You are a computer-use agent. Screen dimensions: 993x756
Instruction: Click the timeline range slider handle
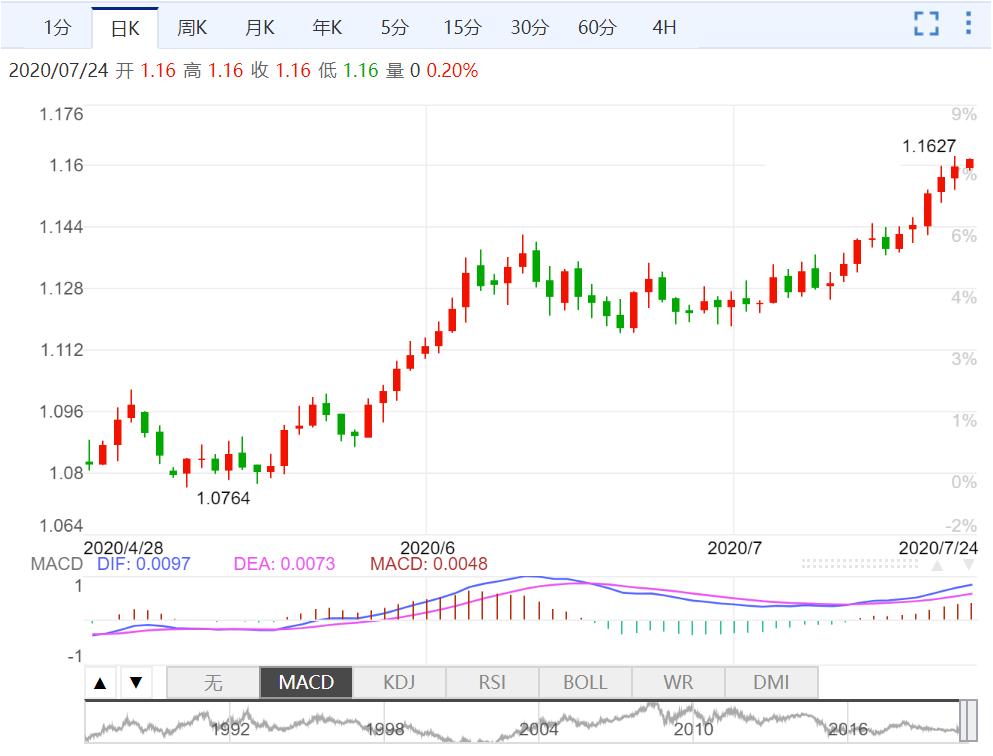pyautogui.click(x=968, y=721)
